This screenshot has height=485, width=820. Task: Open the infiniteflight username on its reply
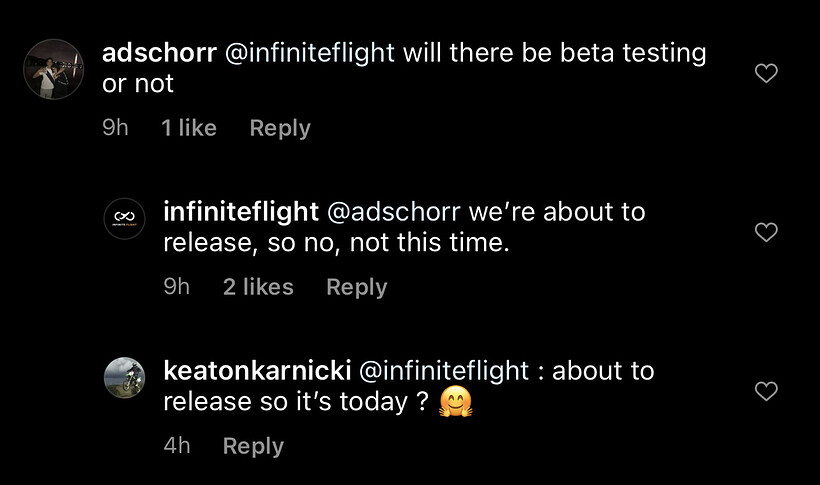pyautogui.click(x=240, y=212)
